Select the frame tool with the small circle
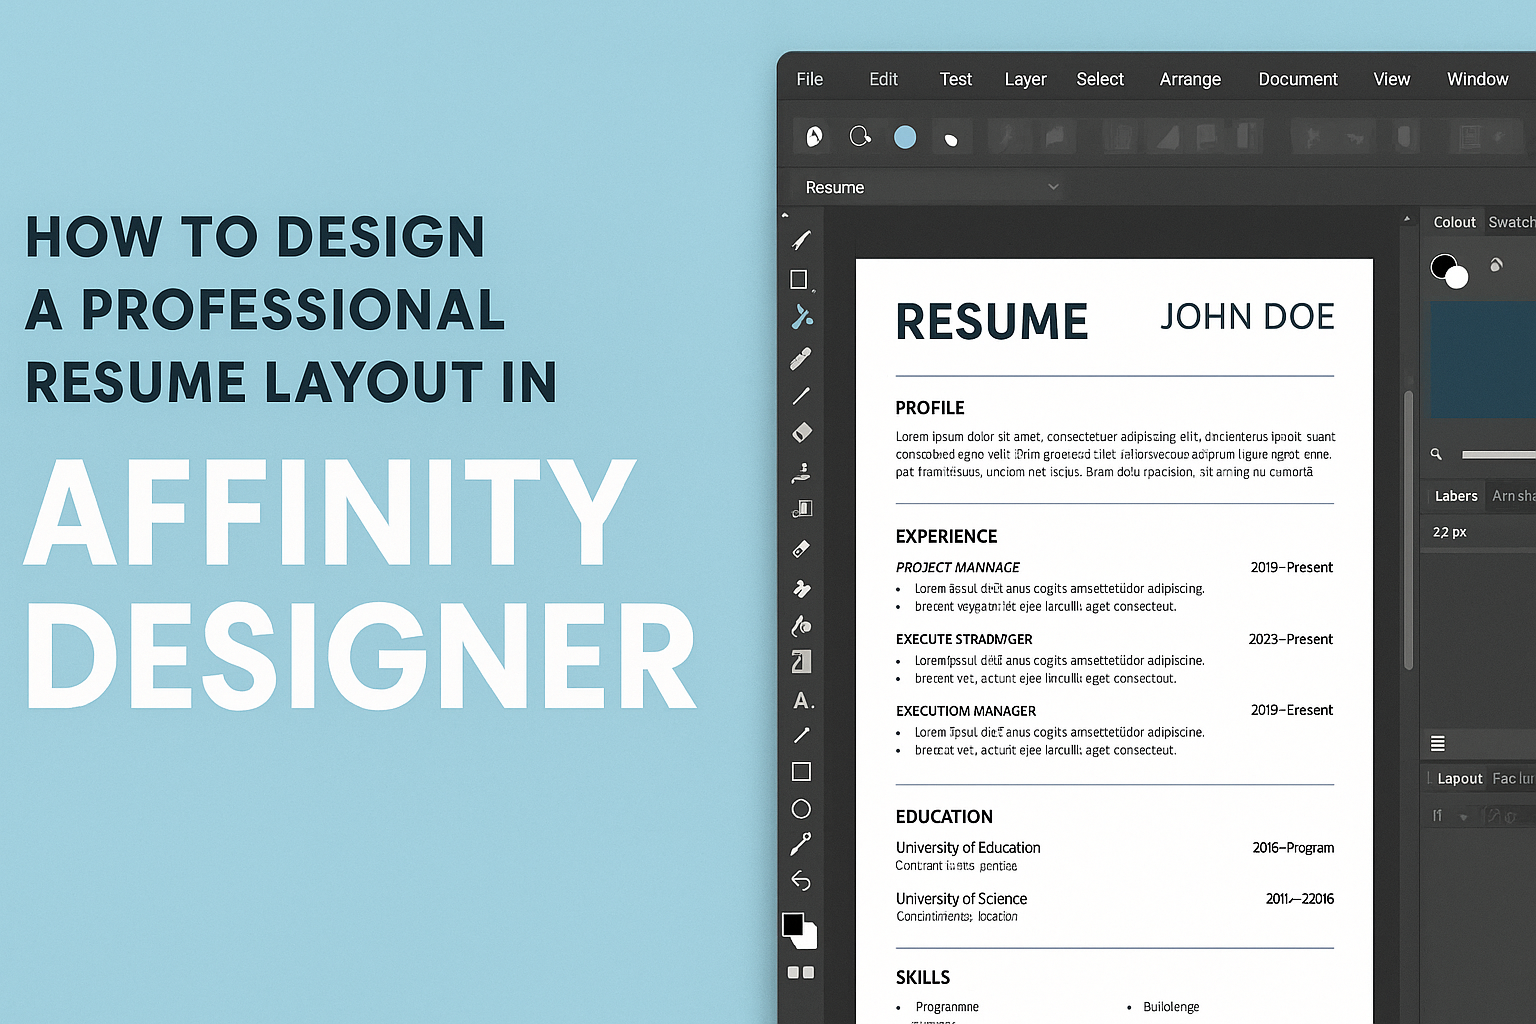This screenshot has height=1024, width=1536. click(802, 509)
